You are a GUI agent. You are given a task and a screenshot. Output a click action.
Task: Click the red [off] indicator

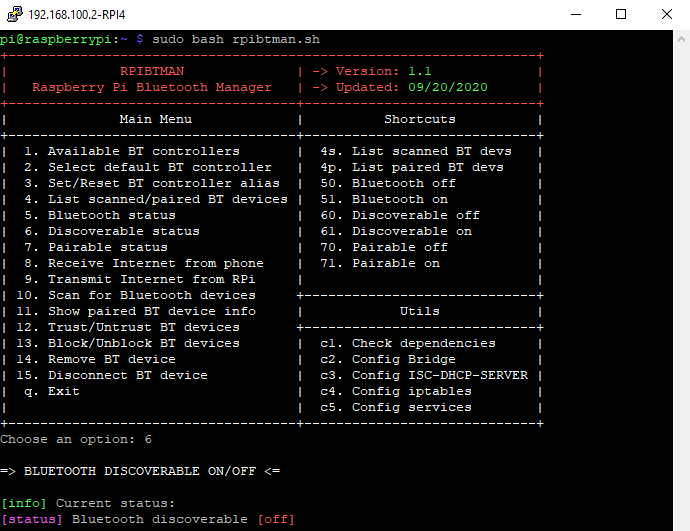[x=276, y=519]
